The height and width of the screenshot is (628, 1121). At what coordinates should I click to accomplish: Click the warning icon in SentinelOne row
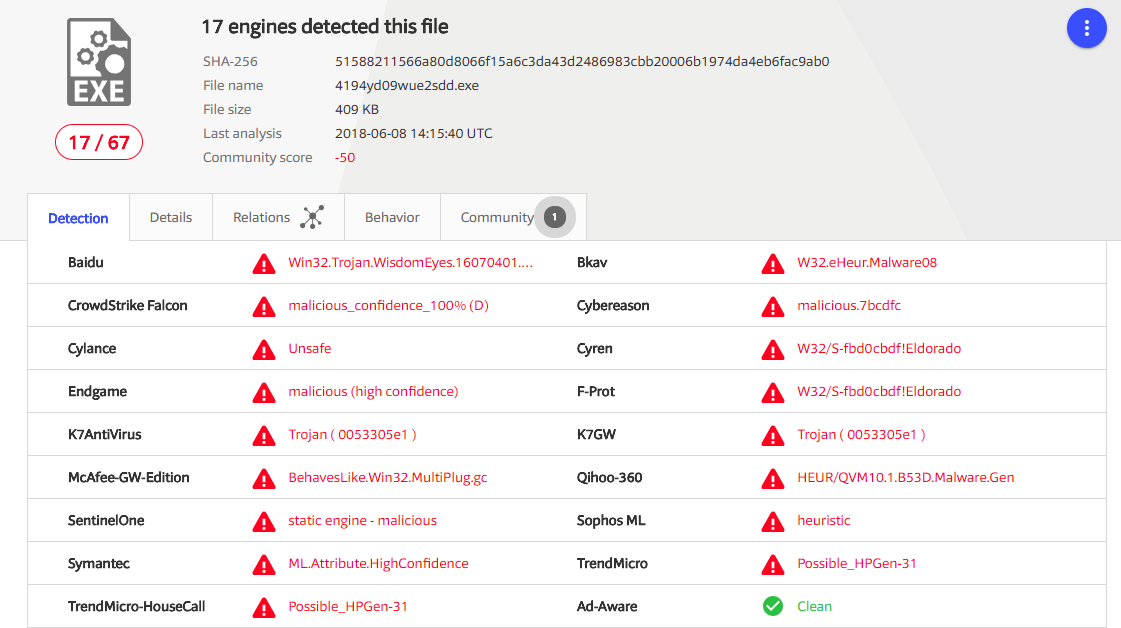pyautogui.click(x=264, y=521)
